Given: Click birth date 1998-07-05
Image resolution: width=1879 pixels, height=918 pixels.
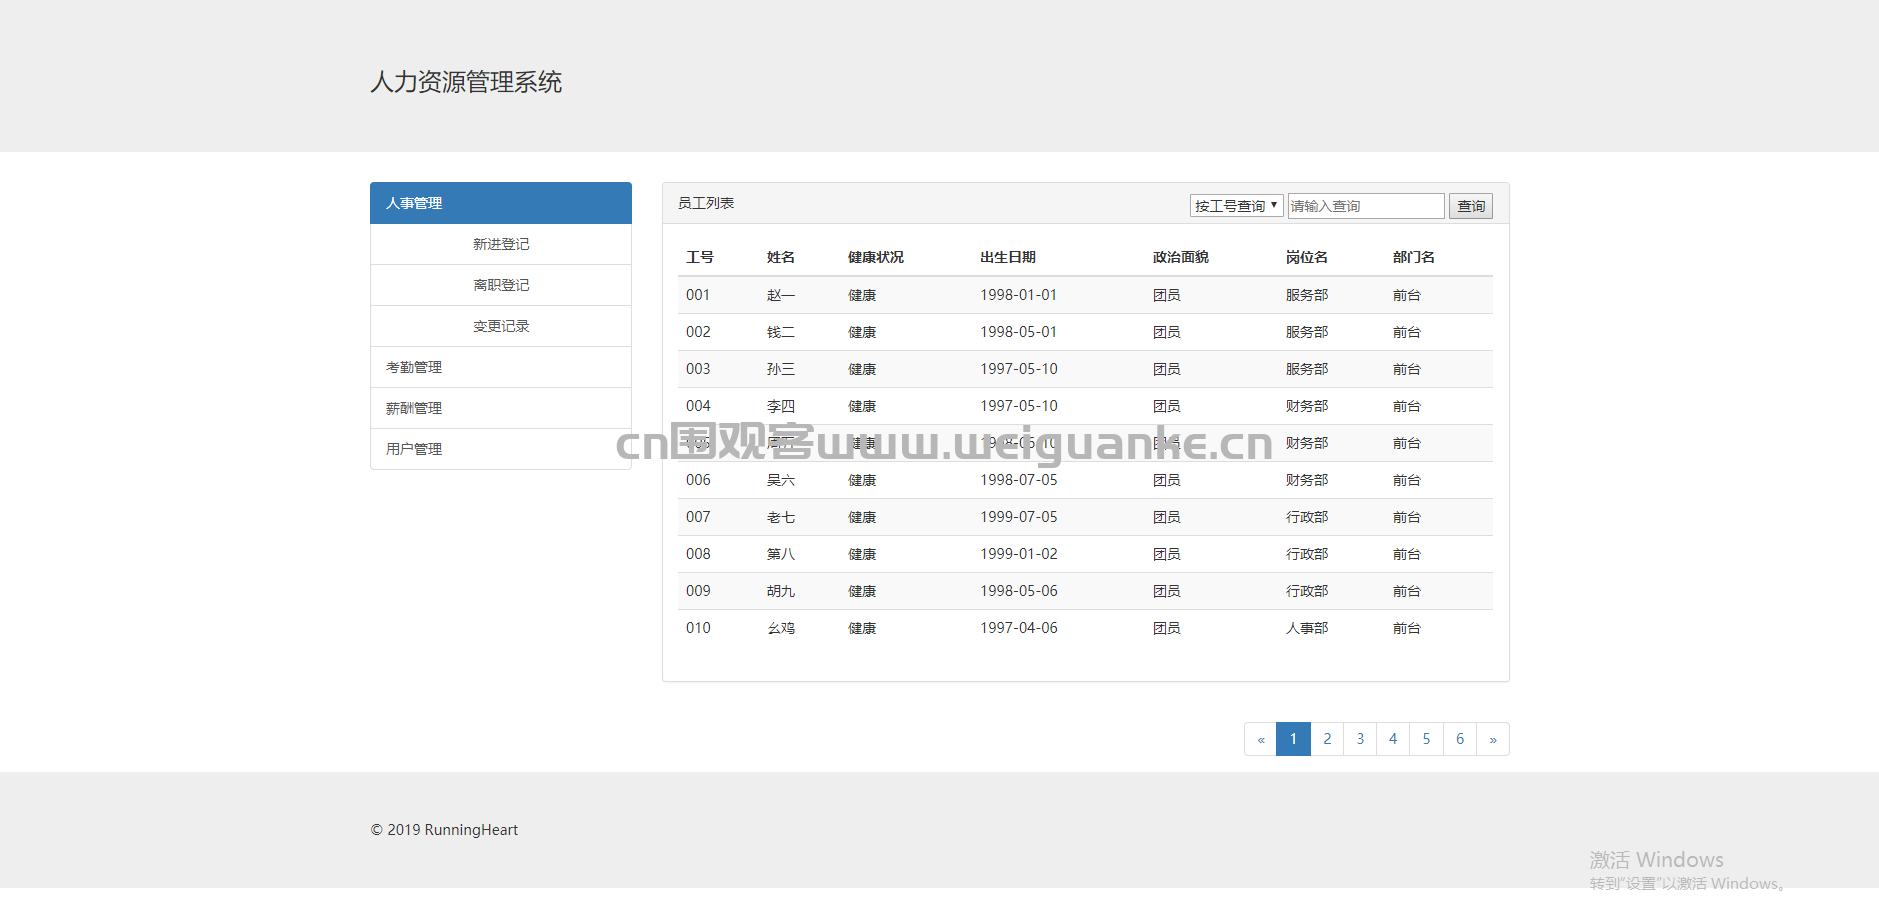Looking at the screenshot, I should coord(1019,480).
